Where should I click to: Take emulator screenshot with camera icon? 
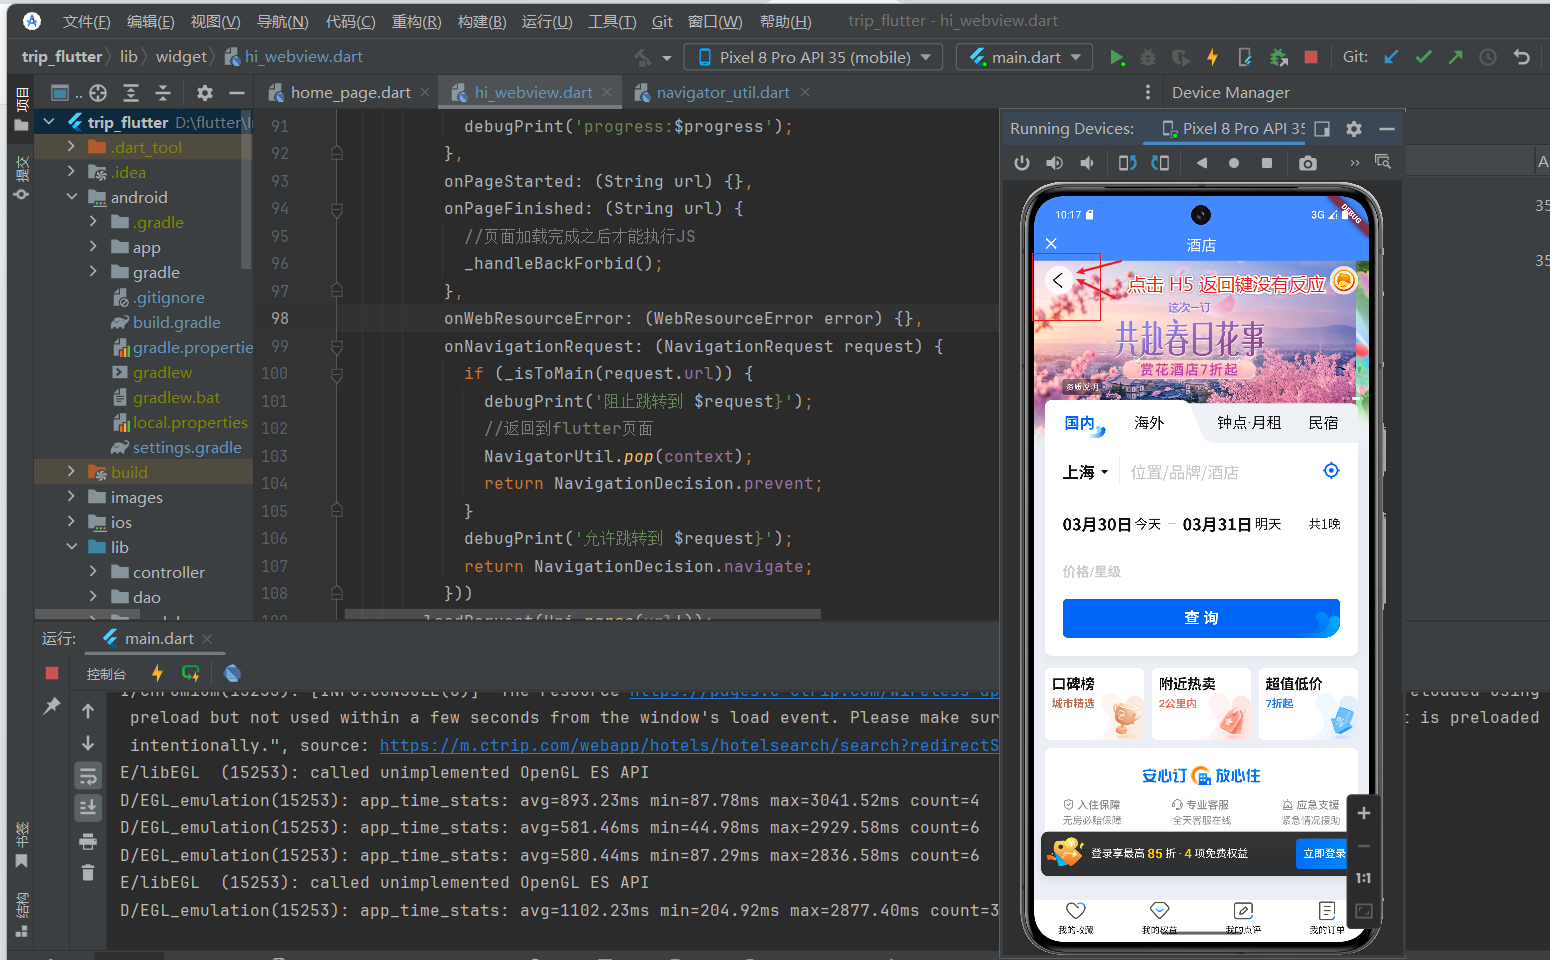[x=1308, y=162]
